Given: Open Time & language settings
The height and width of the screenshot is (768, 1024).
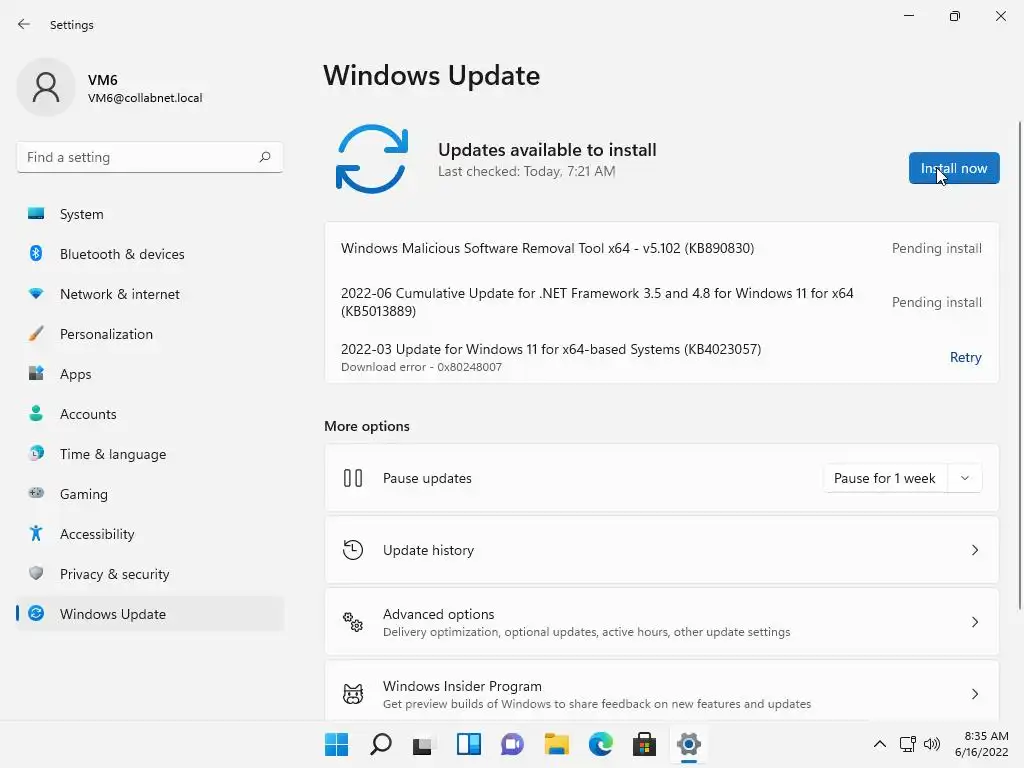Looking at the screenshot, I should [x=150, y=453].
